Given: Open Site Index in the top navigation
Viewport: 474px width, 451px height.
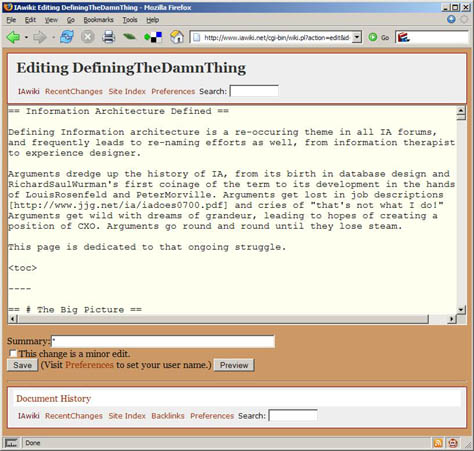Looking at the screenshot, I should coord(127,91).
